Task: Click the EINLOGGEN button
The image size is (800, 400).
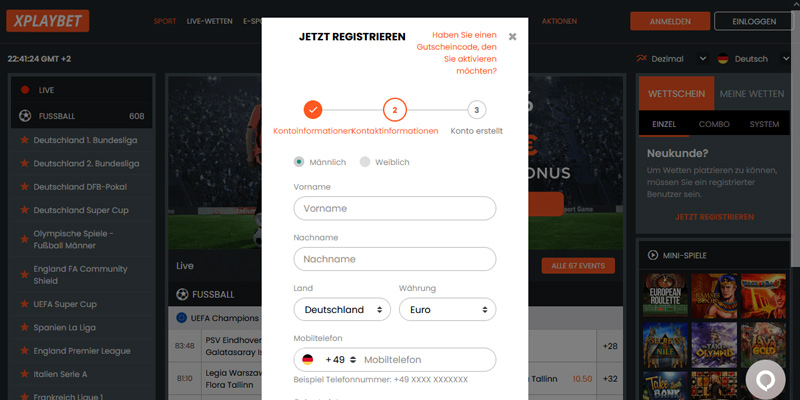Action: [x=754, y=21]
